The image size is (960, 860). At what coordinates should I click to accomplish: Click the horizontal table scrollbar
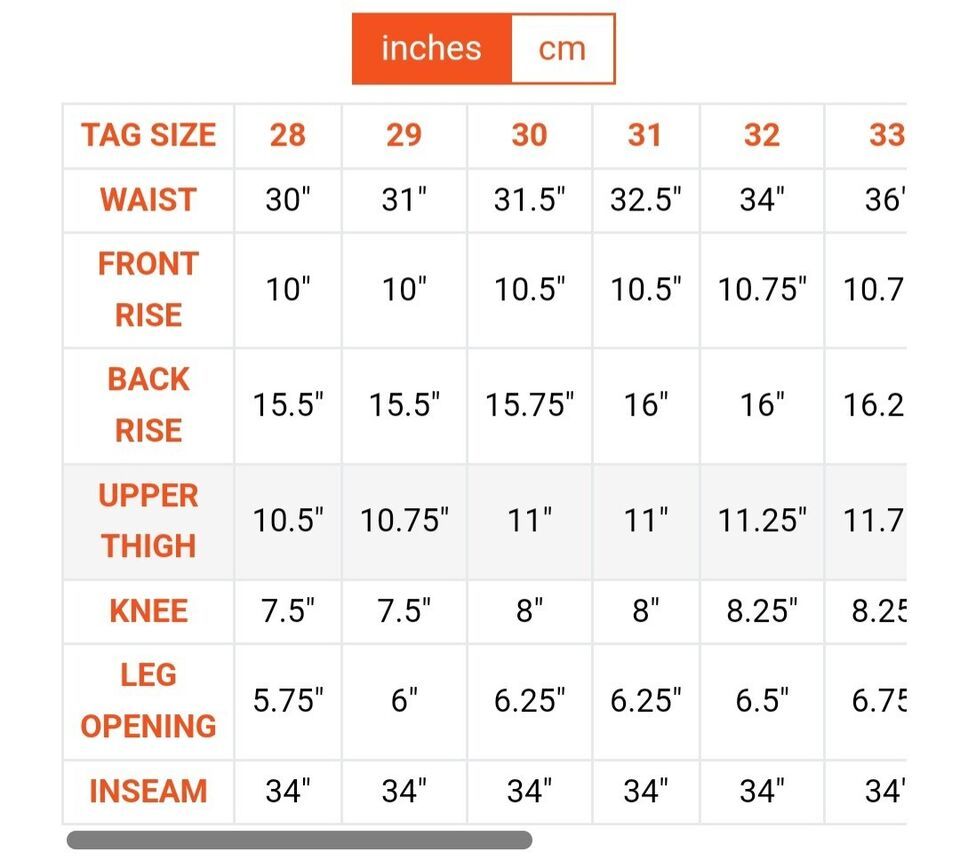pyautogui.click(x=299, y=840)
